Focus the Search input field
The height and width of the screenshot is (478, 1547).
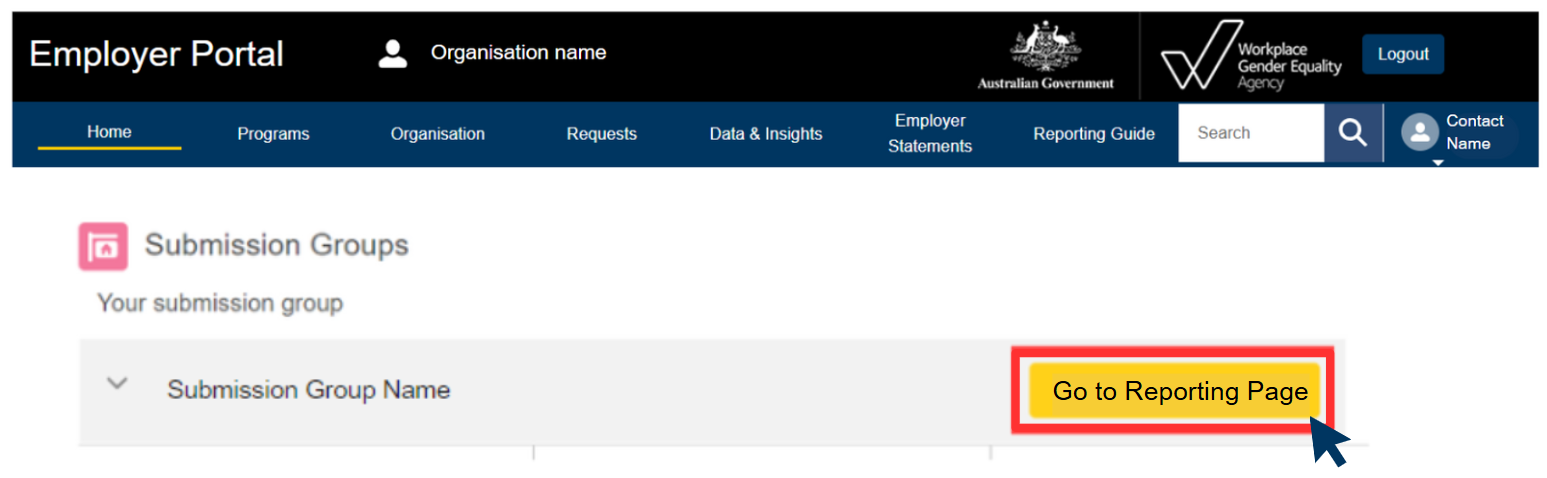click(x=1250, y=133)
